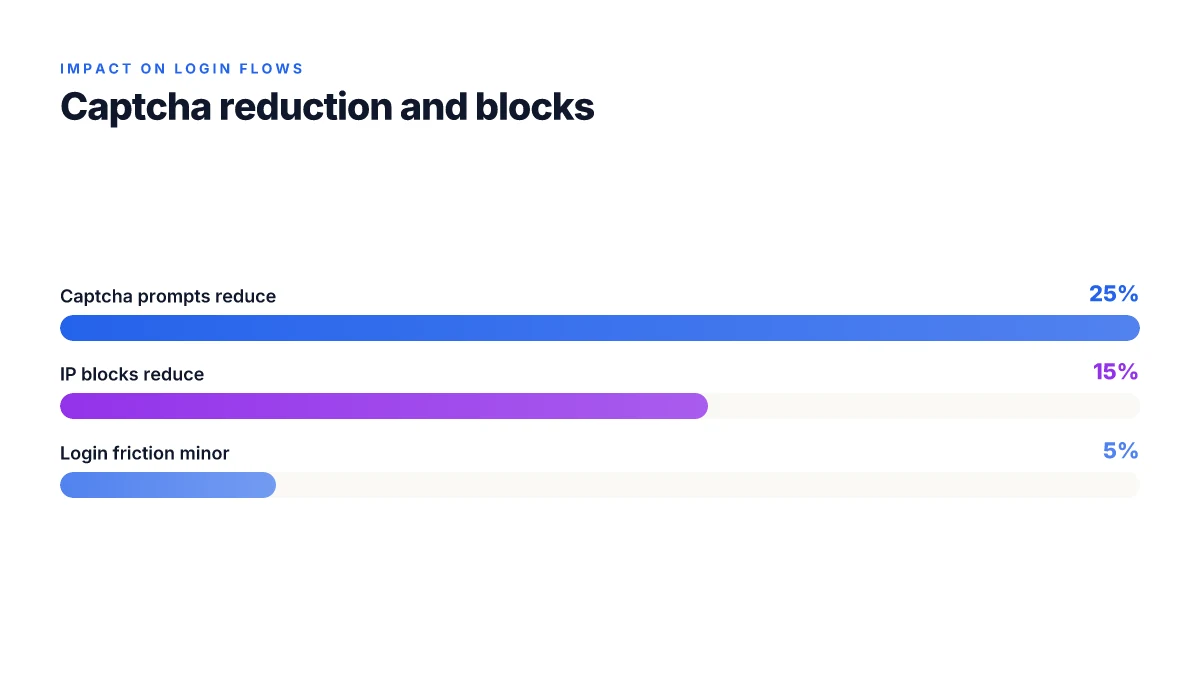Image resolution: width=1200 pixels, height=680 pixels.
Task: Select the light blue Login friction bar fill
Action: pos(168,485)
